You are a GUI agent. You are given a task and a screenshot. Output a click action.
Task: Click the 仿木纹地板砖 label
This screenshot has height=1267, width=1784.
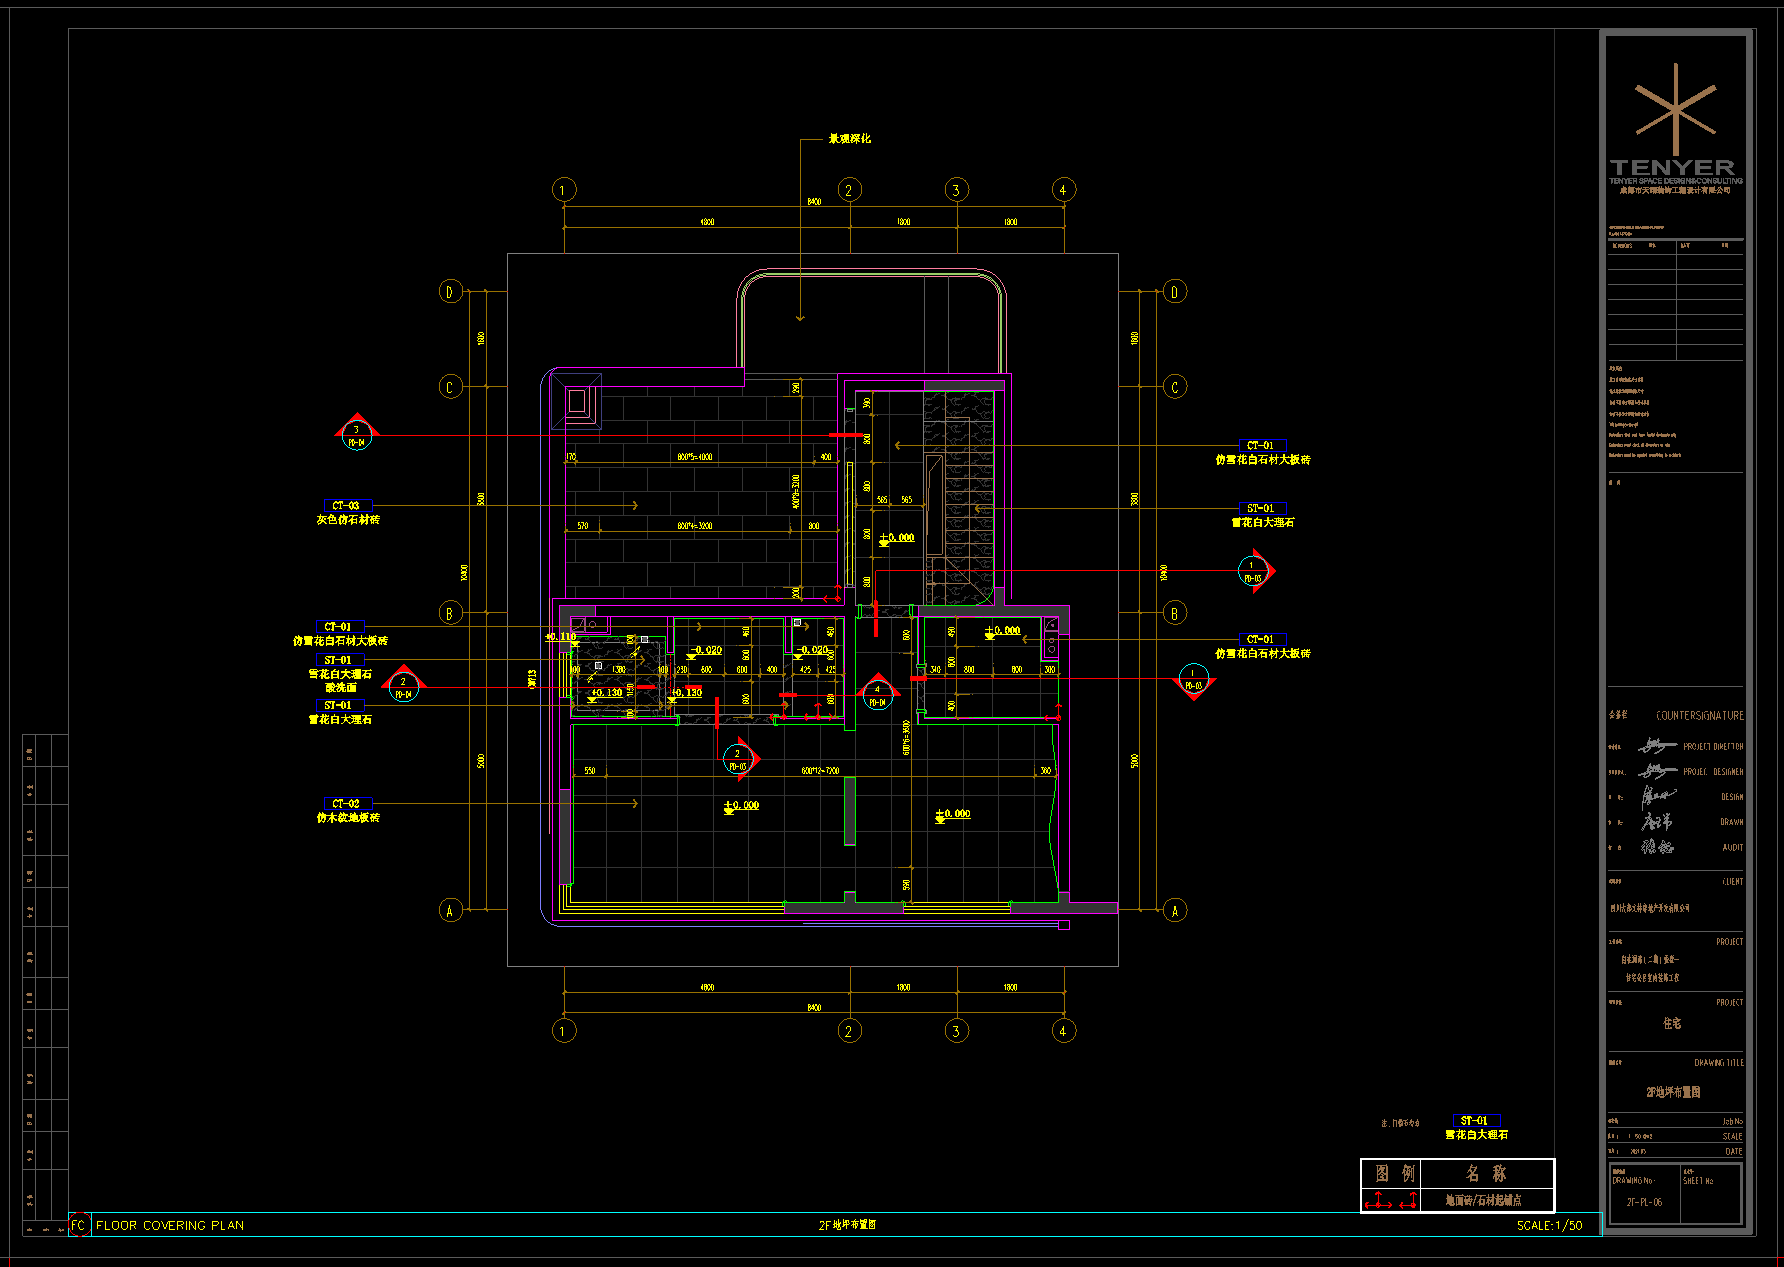click(x=348, y=818)
